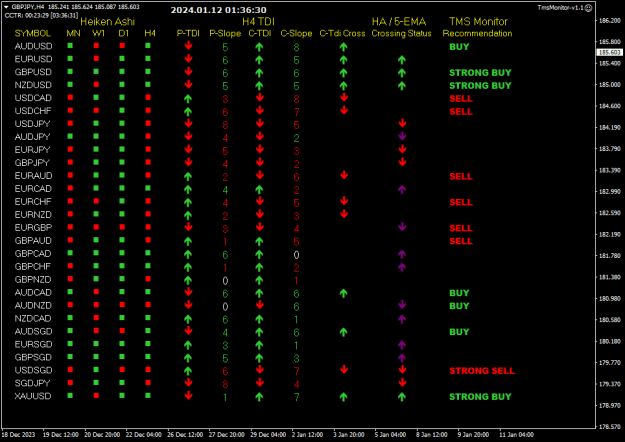The image size is (625, 442).
Task: Click AUDJPY's purple HA/5-EMA down arrow
Action: tap(402, 136)
